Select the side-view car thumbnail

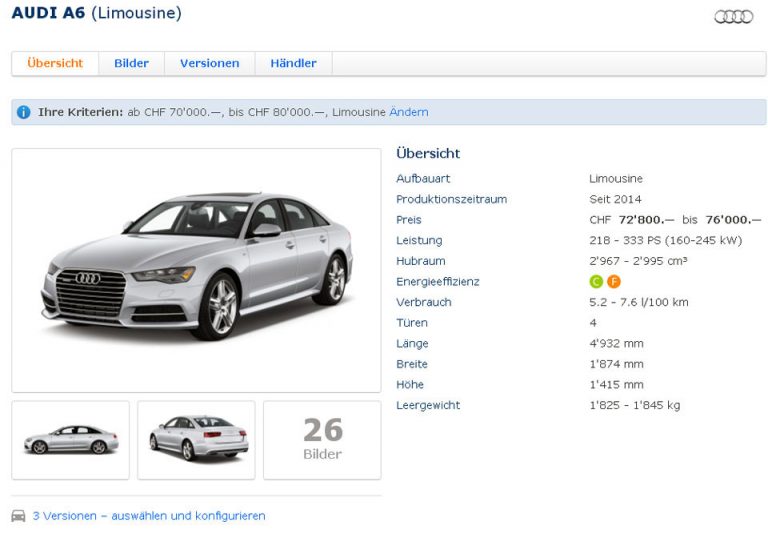tap(70, 440)
